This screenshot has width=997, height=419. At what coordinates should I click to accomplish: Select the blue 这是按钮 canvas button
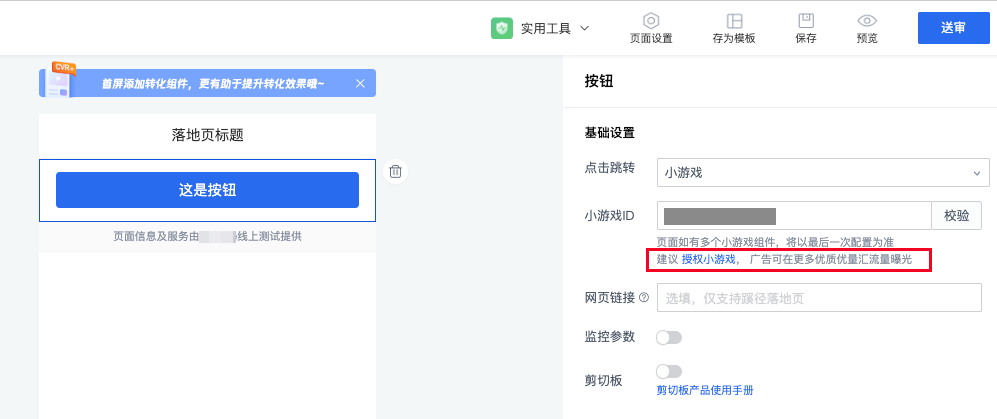coord(207,190)
